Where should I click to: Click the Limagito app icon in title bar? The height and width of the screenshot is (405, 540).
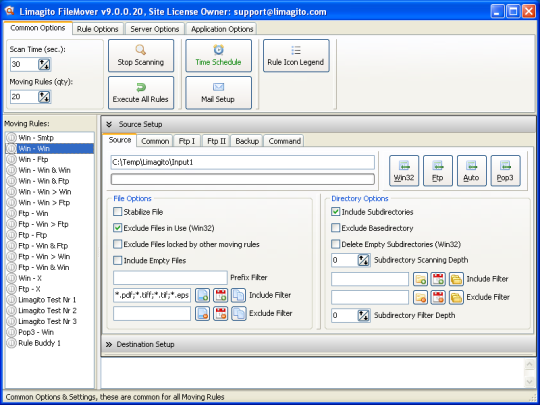[x=9, y=11]
